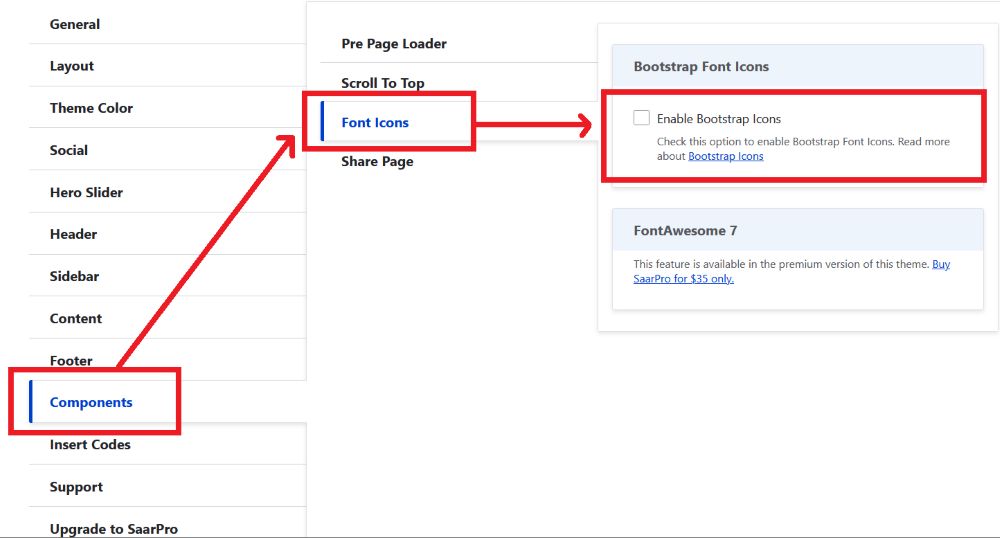Select the Components tab
Viewport: 1000px width, 538px height.
91,402
